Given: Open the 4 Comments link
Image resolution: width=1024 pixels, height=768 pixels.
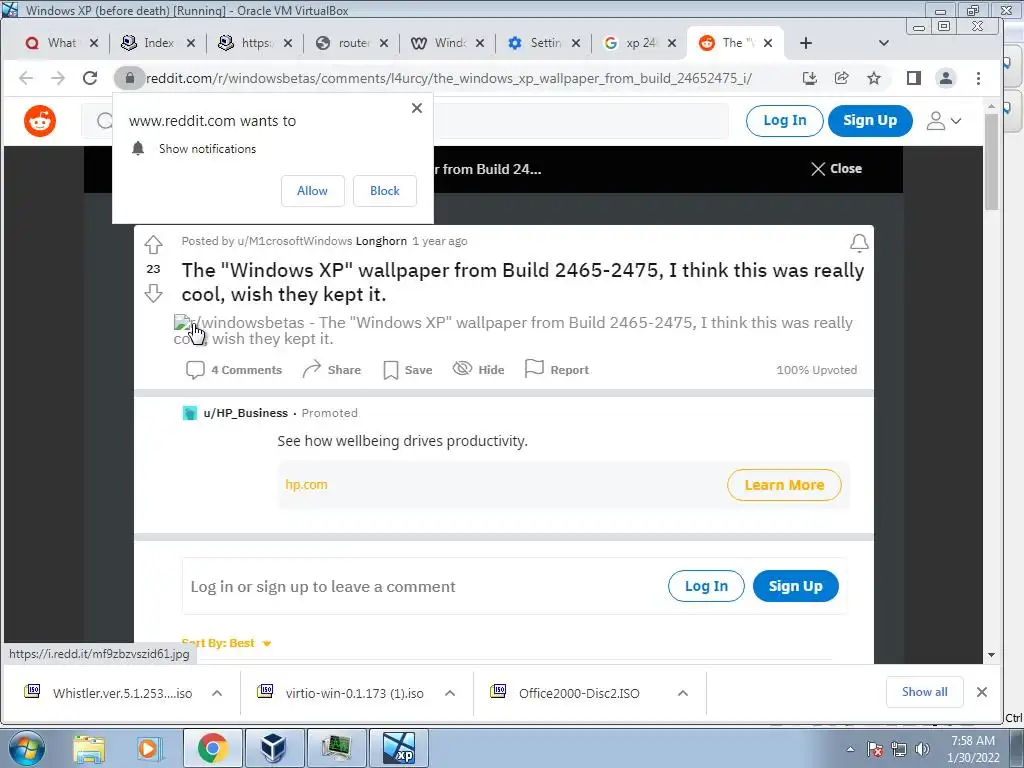Looking at the screenshot, I should (x=234, y=370).
